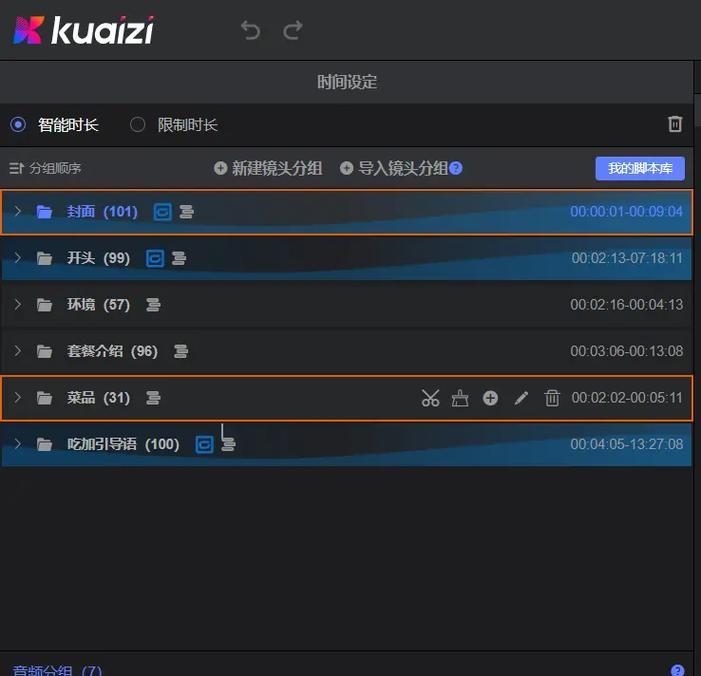Image resolution: width=701 pixels, height=676 pixels.
Task: Select the 套餐介绍 (96) group name
Action: tap(112, 351)
